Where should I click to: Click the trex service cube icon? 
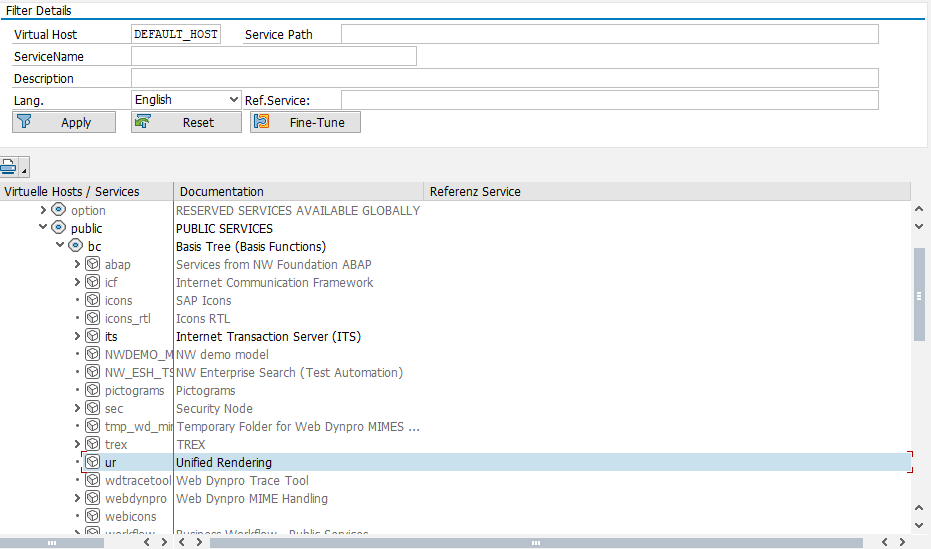tap(93, 444)
